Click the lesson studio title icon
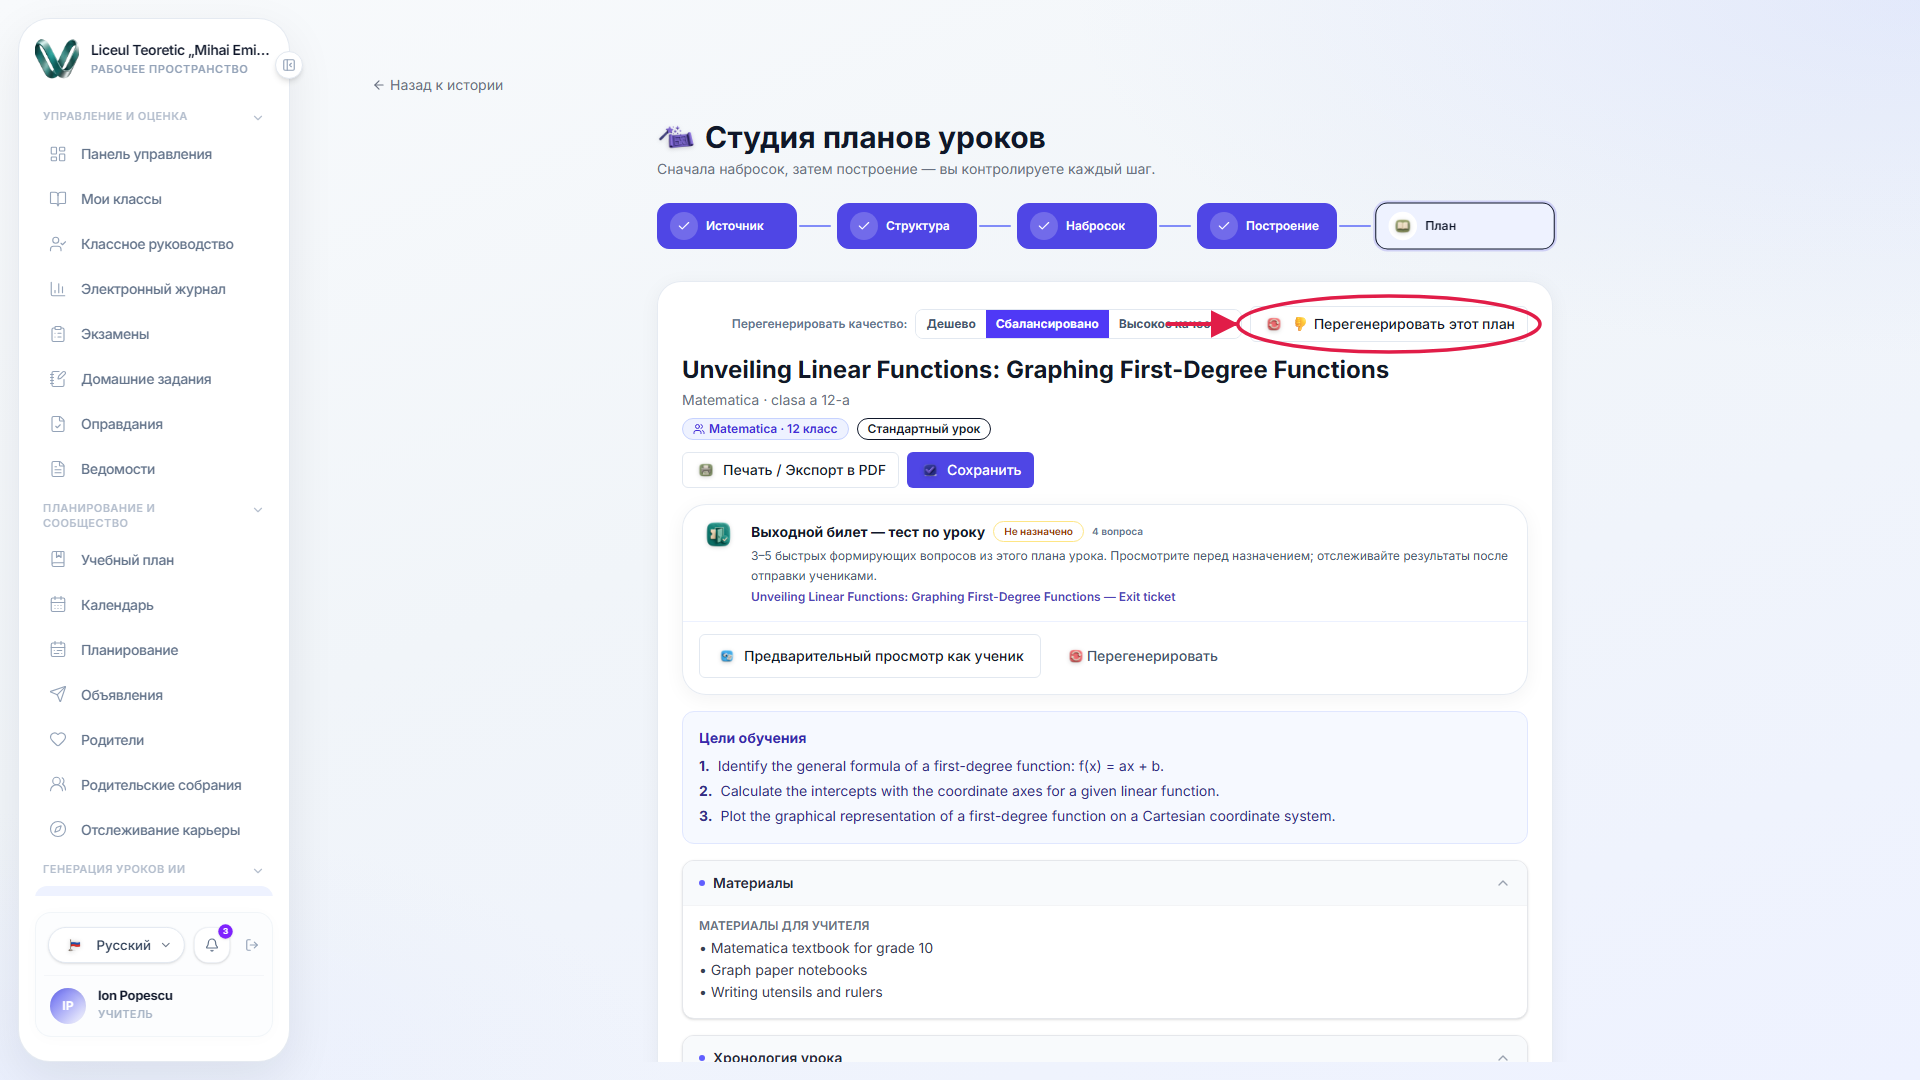This screenshot has width=1920, height=1080. tap(676, 137)
